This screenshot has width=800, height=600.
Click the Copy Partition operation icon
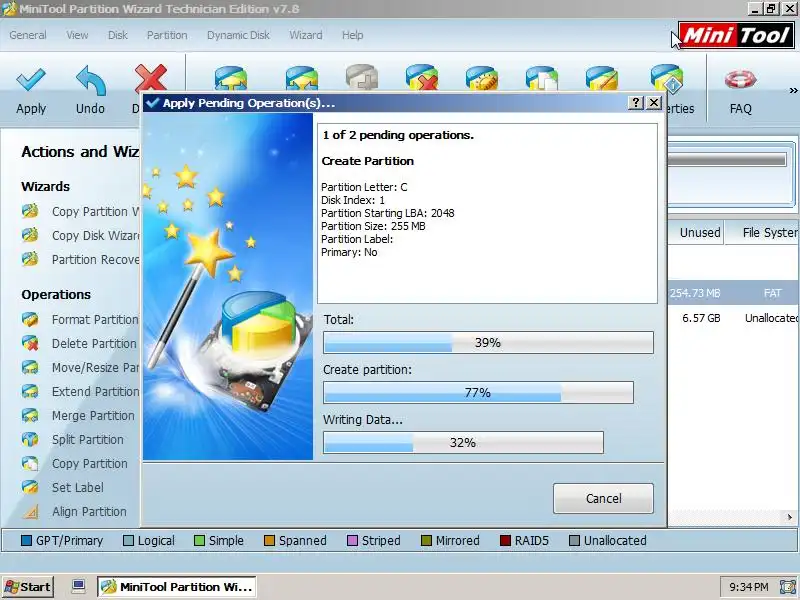point(30,463)
